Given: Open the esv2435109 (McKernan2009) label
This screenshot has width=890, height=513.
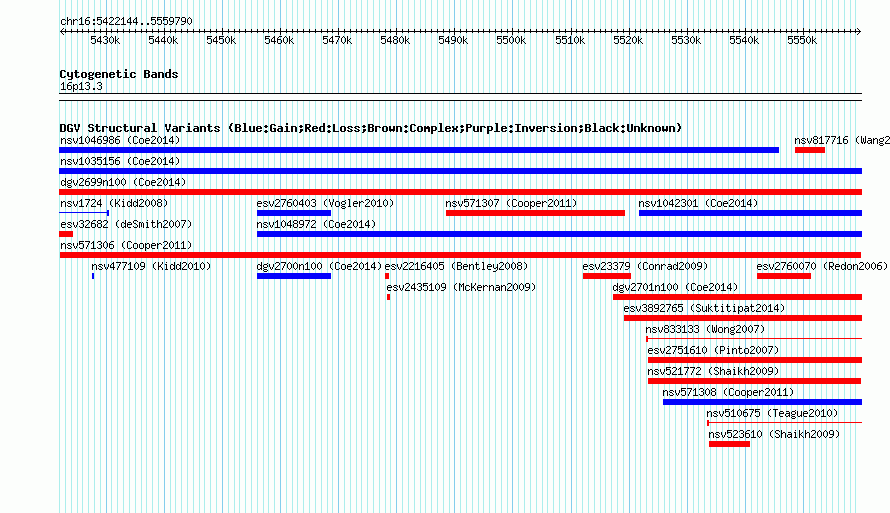Looking at the screenshot, I should click(461, 287).
